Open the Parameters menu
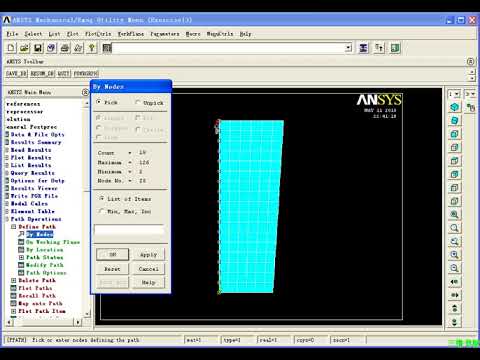Image resolution: width=480 pixels, height=360 pixels. point(165,34)
